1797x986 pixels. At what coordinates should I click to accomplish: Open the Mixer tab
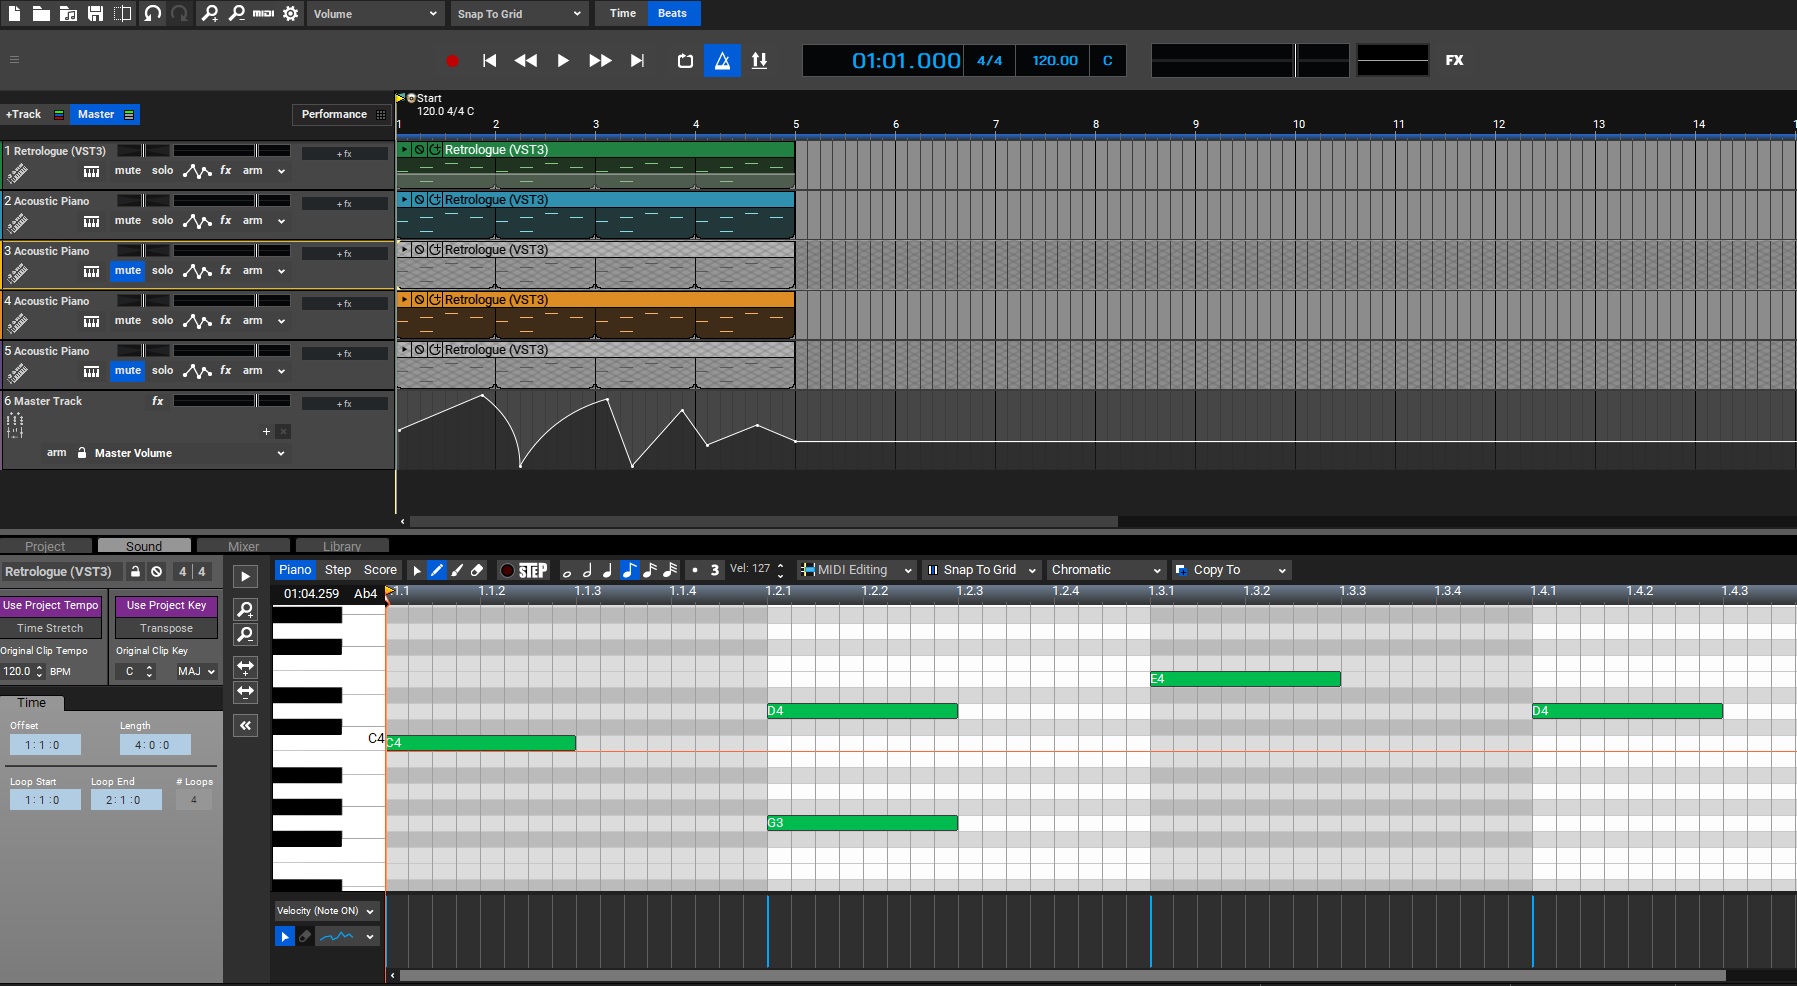[243, 546]
